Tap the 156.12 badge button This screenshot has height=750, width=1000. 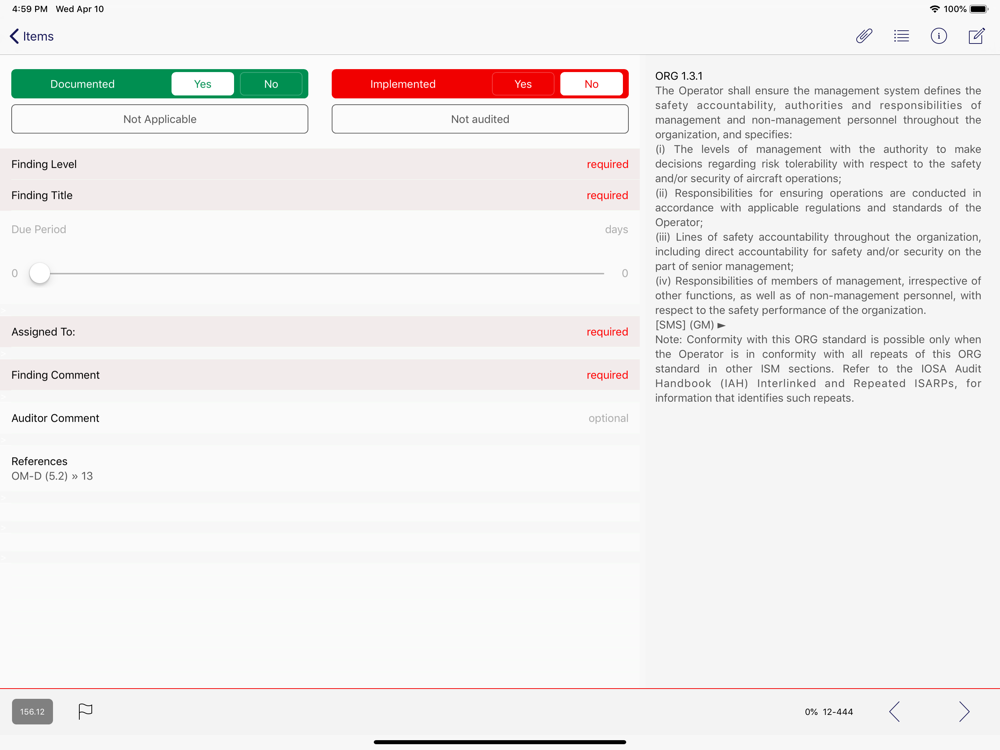tap(33, 712)
